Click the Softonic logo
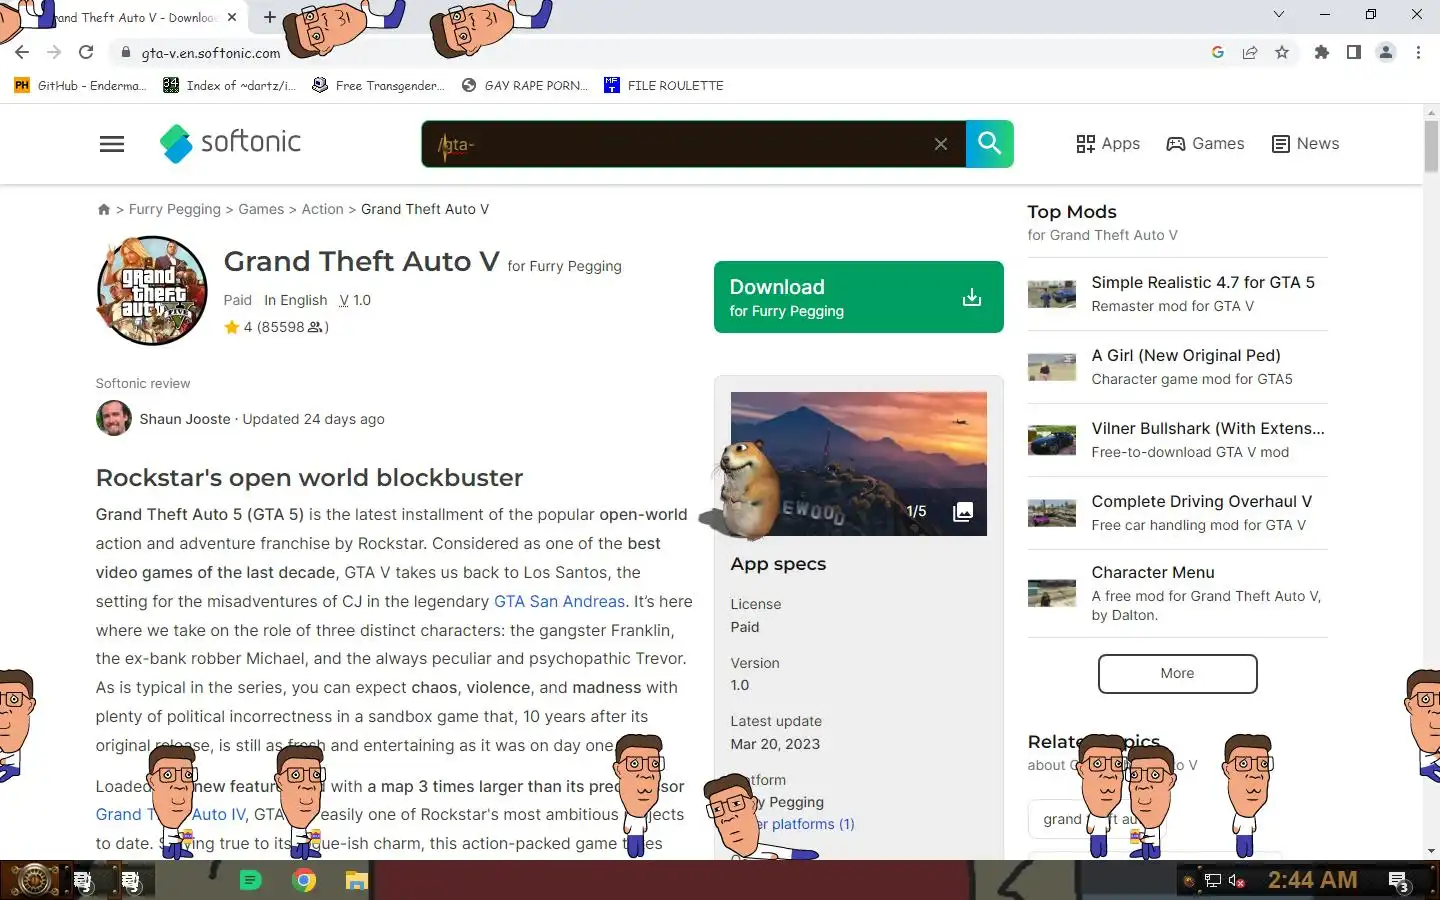1440x900 pixels. pyautogui.click(x=230, y=143)
